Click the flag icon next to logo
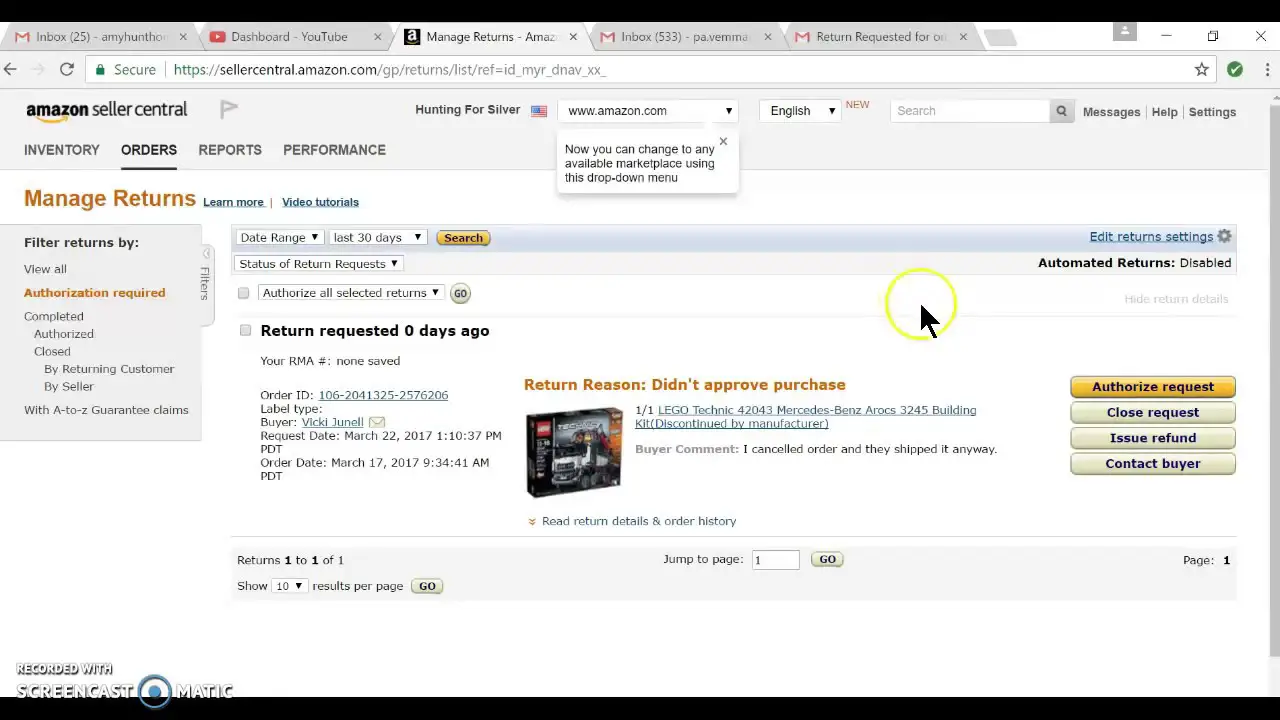The width and height of the screenshot is (1280, 720). [228, 109]
